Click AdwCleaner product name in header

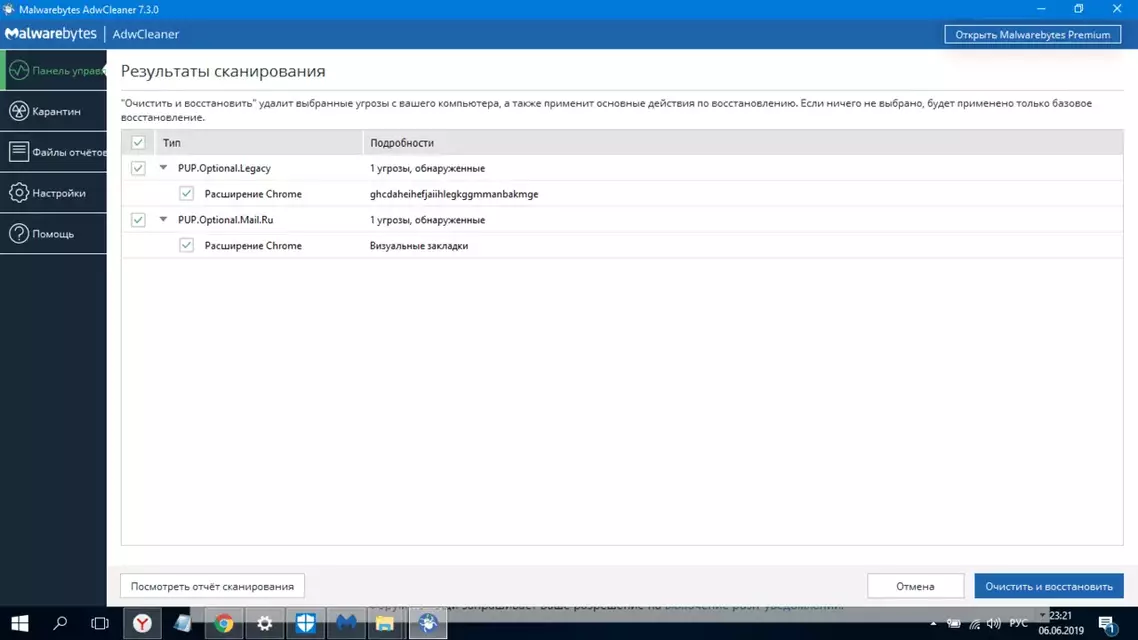click(145, 34)
